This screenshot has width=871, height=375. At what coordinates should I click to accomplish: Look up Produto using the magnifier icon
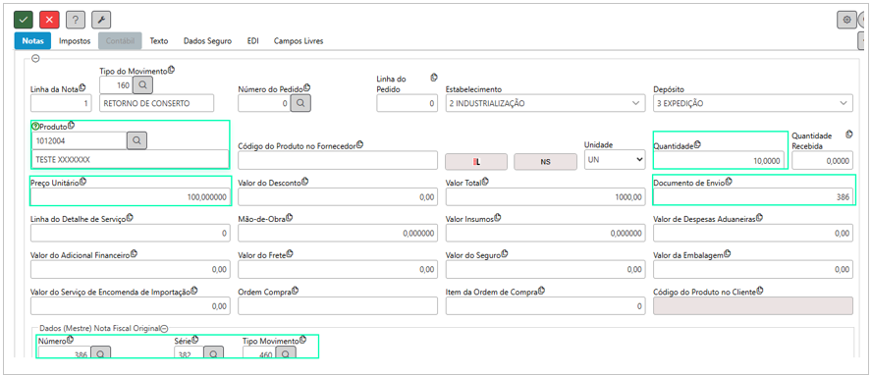click(137, 141)
